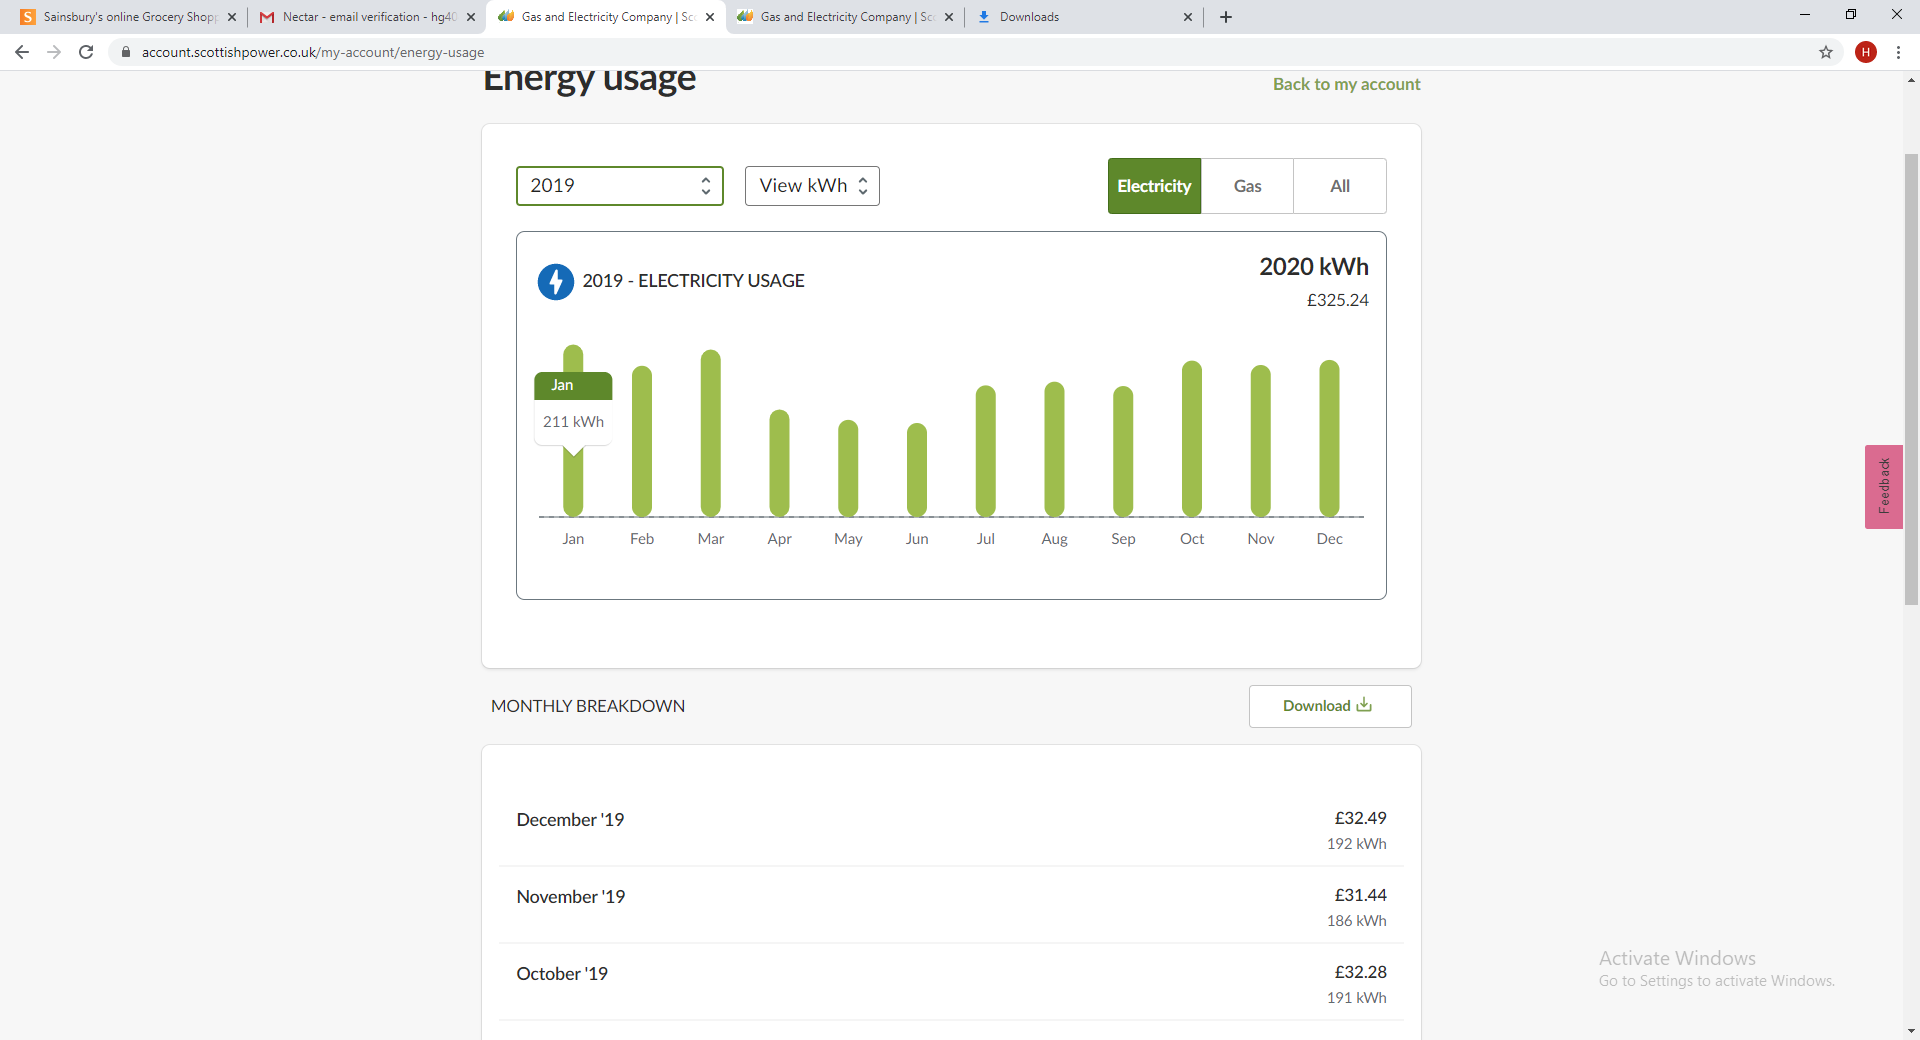Screen dimensions: 1920x1040
Task: Open the Chrome three-dot menu
Action: (x=1898, y=52)
